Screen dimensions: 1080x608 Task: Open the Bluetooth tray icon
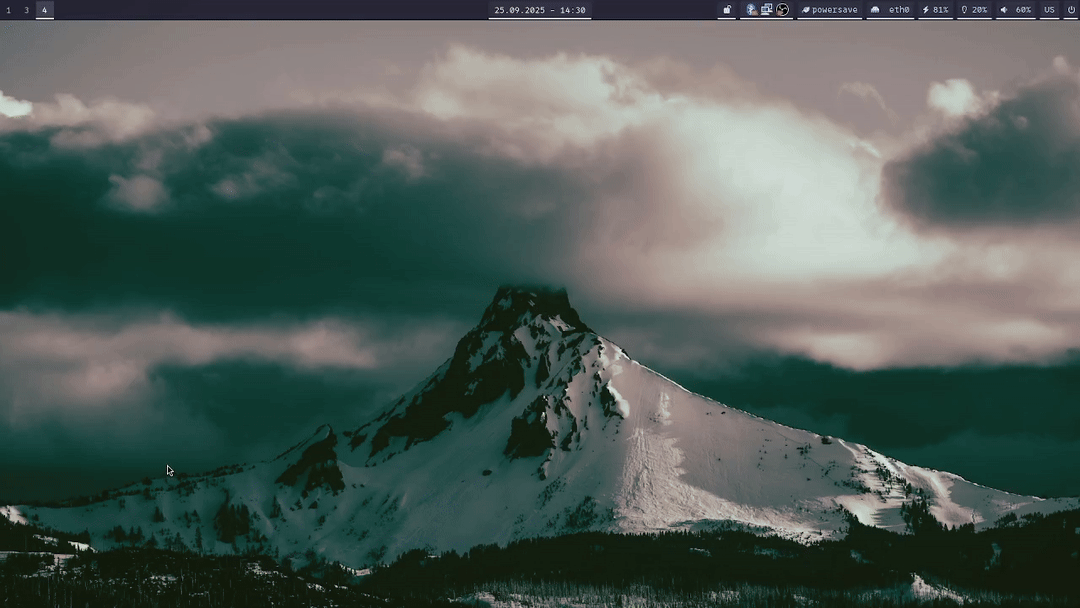pos(751,10)
